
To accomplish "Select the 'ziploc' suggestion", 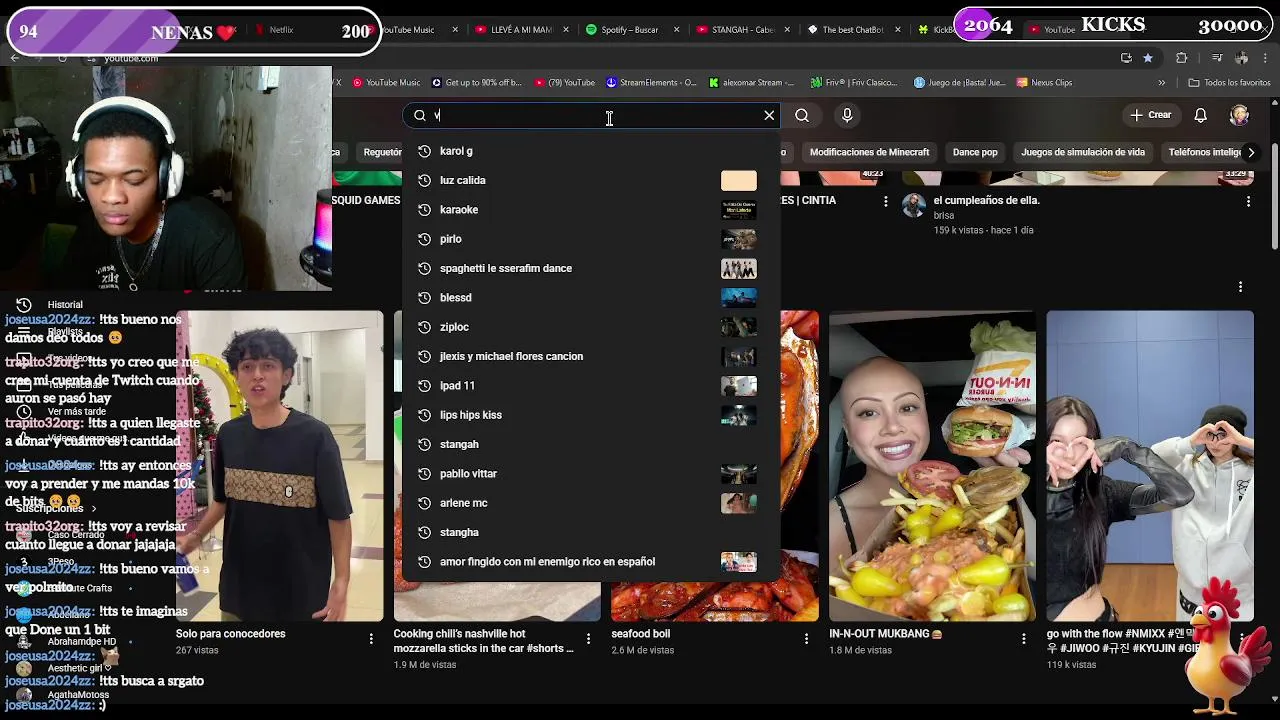I will 591,327.
